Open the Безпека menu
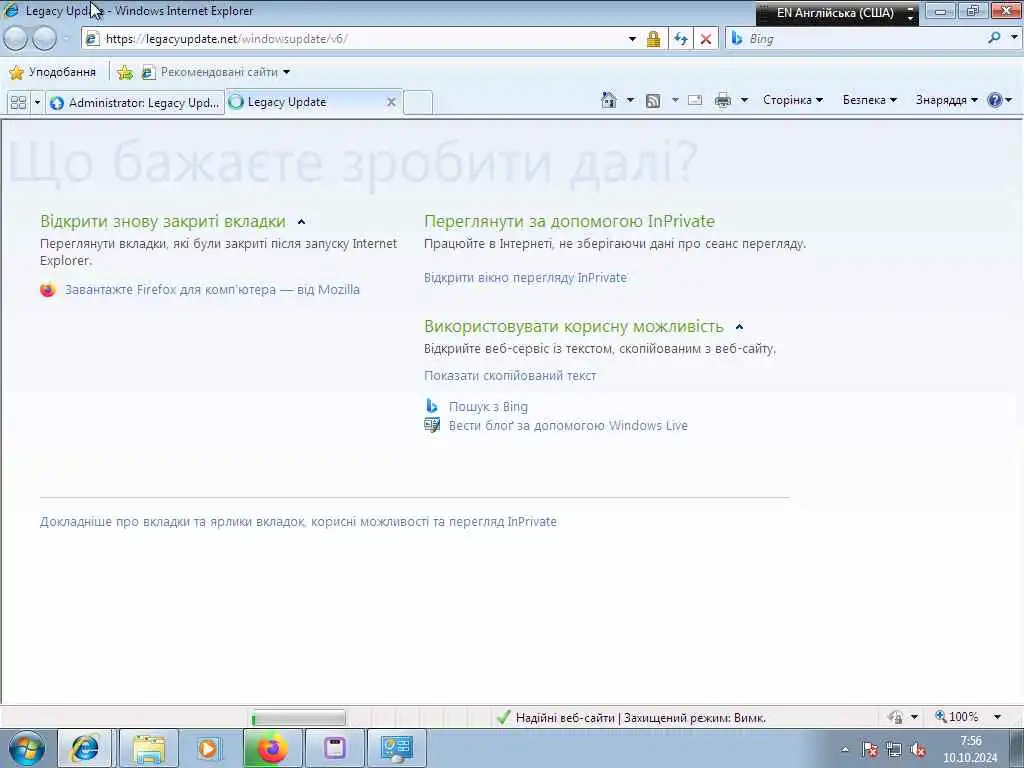1024x768 pixels. coord(869,100)
